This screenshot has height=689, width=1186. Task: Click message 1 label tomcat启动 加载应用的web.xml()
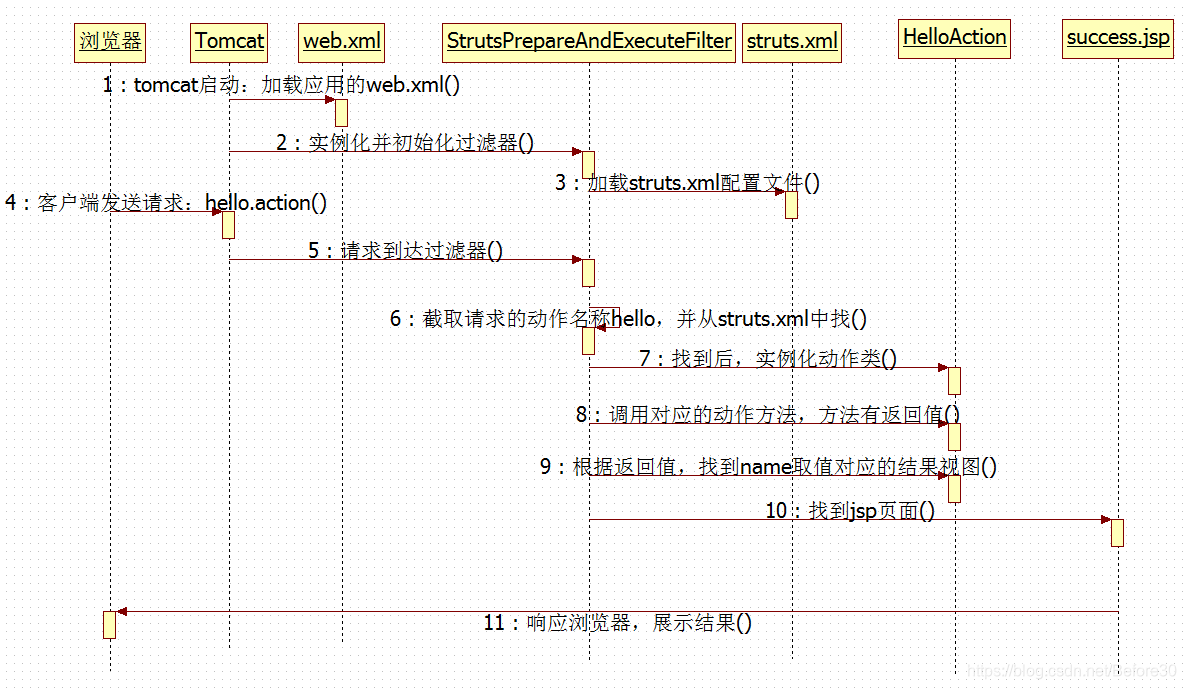point(281,85)
